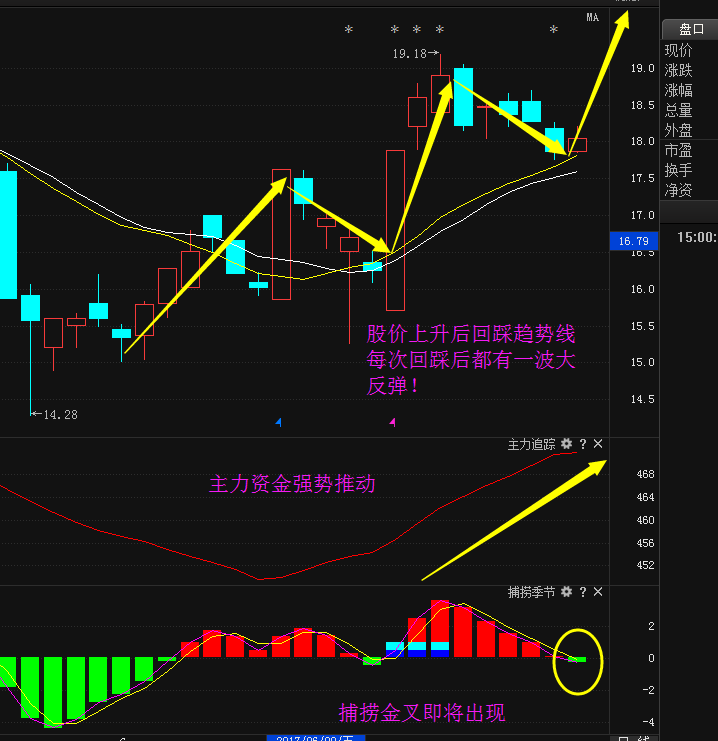
Task: Click help question mark beside 捕捞季节
Action: click(583, 592)
